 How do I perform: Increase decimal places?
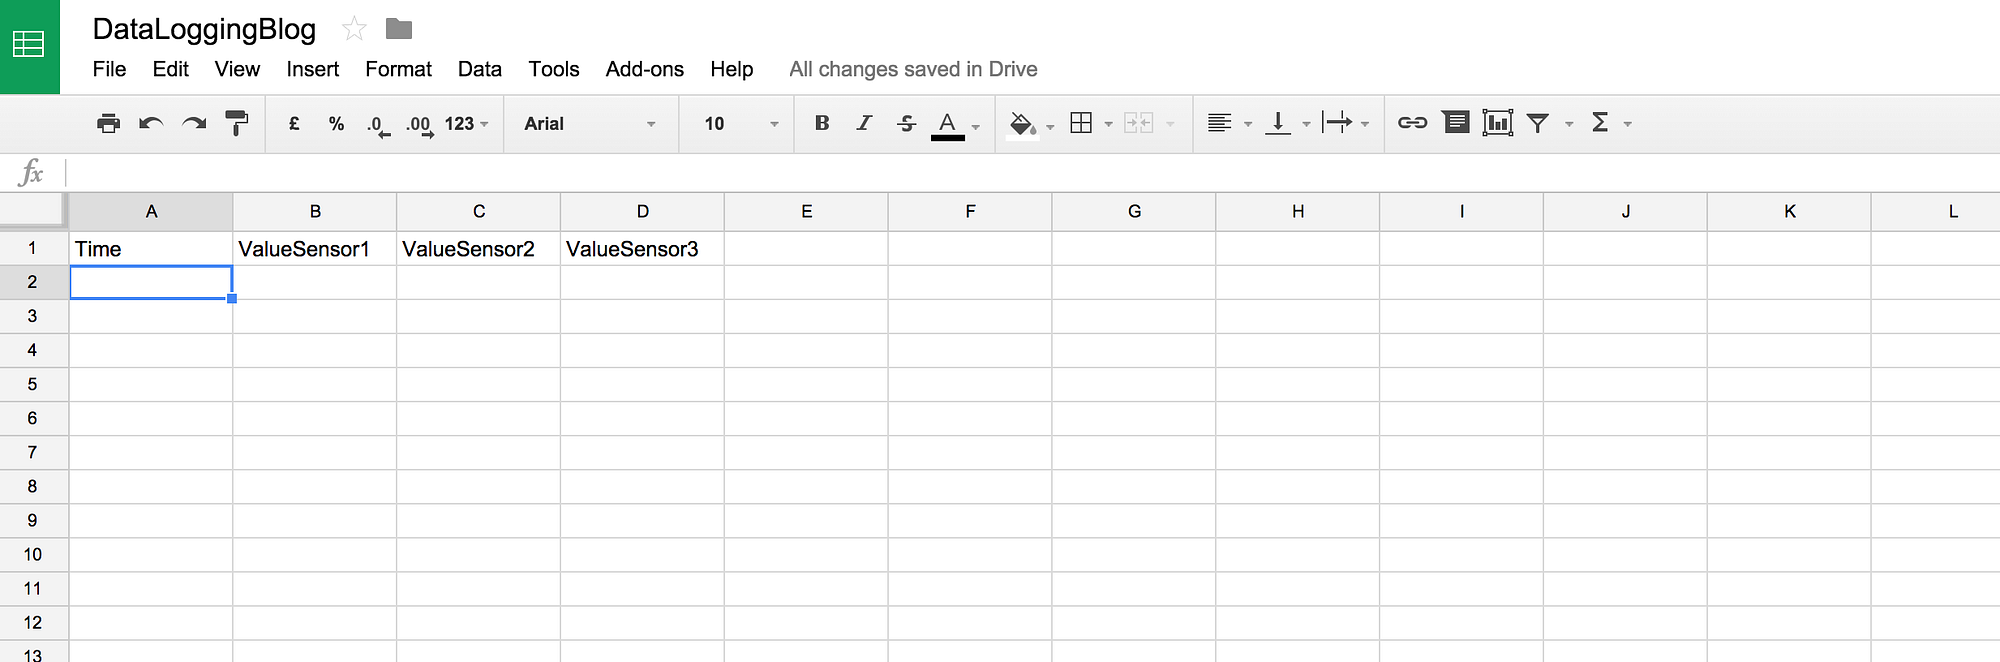(420, 125)
